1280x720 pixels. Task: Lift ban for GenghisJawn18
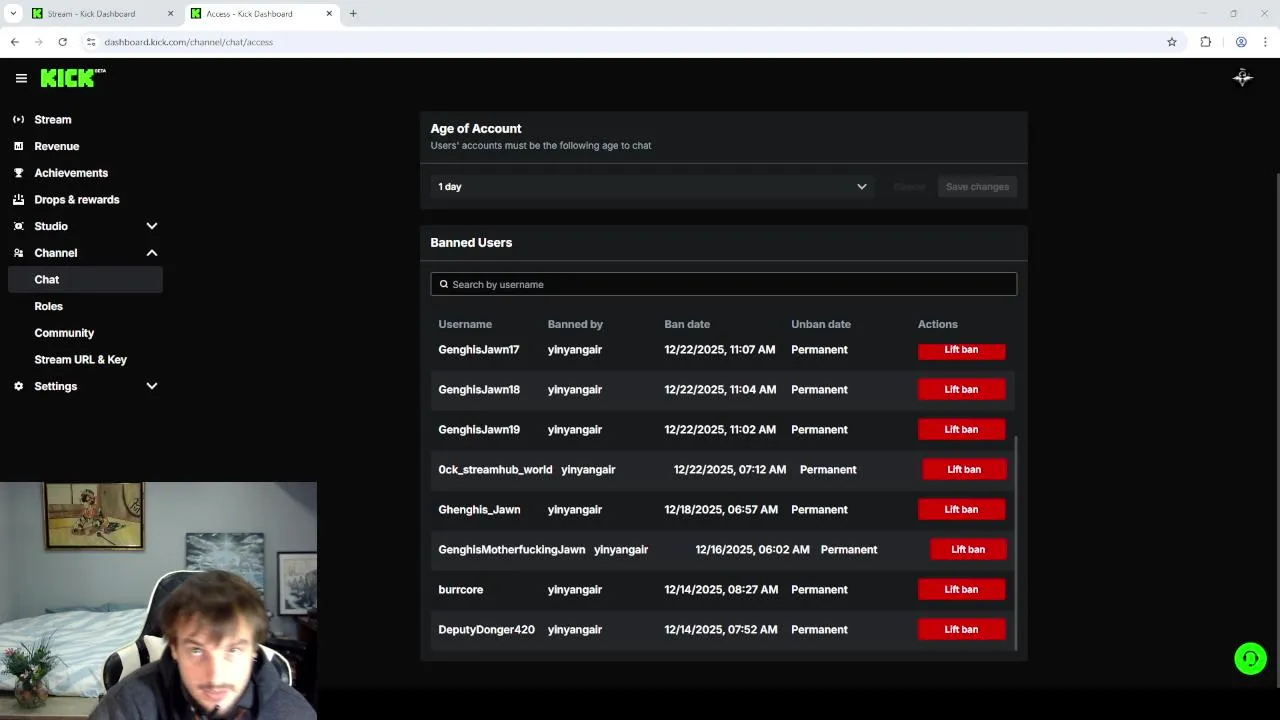(x=961, y=389)
